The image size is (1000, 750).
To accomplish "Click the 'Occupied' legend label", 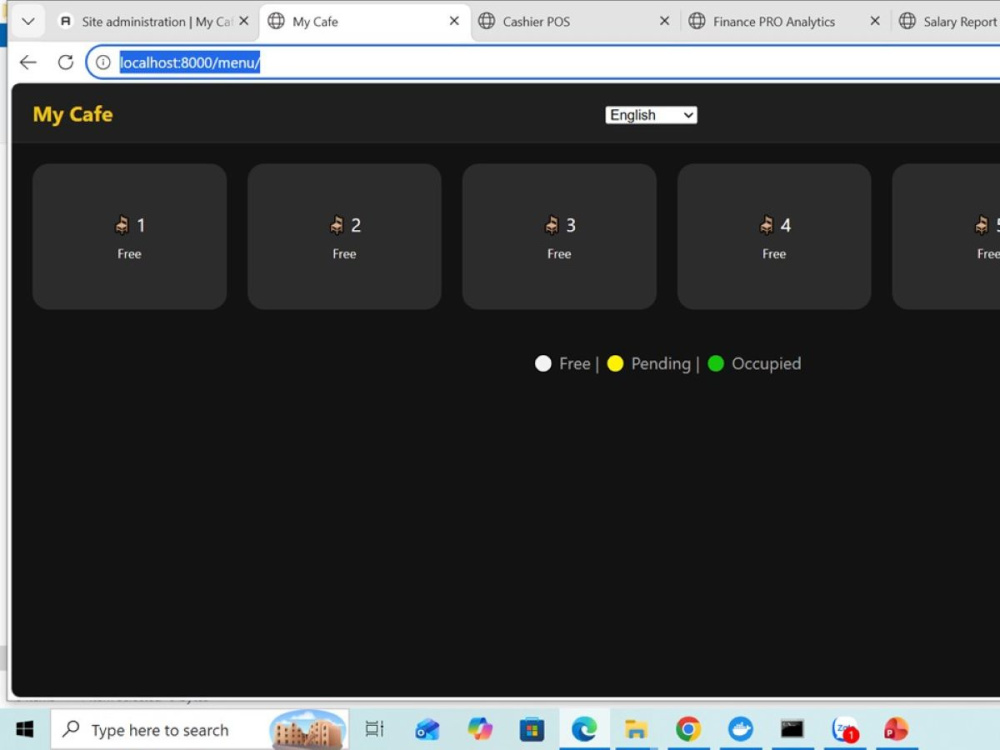I will (766, 364).
